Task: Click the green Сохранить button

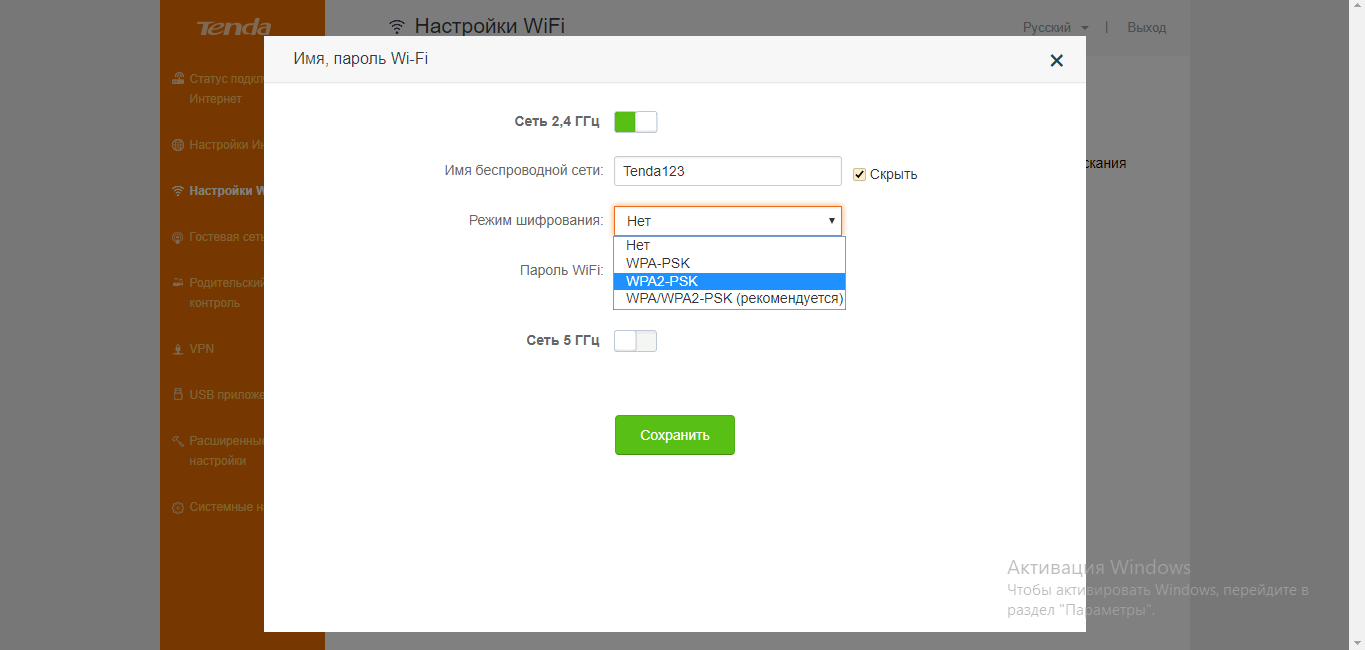Action: coord(675,435)
